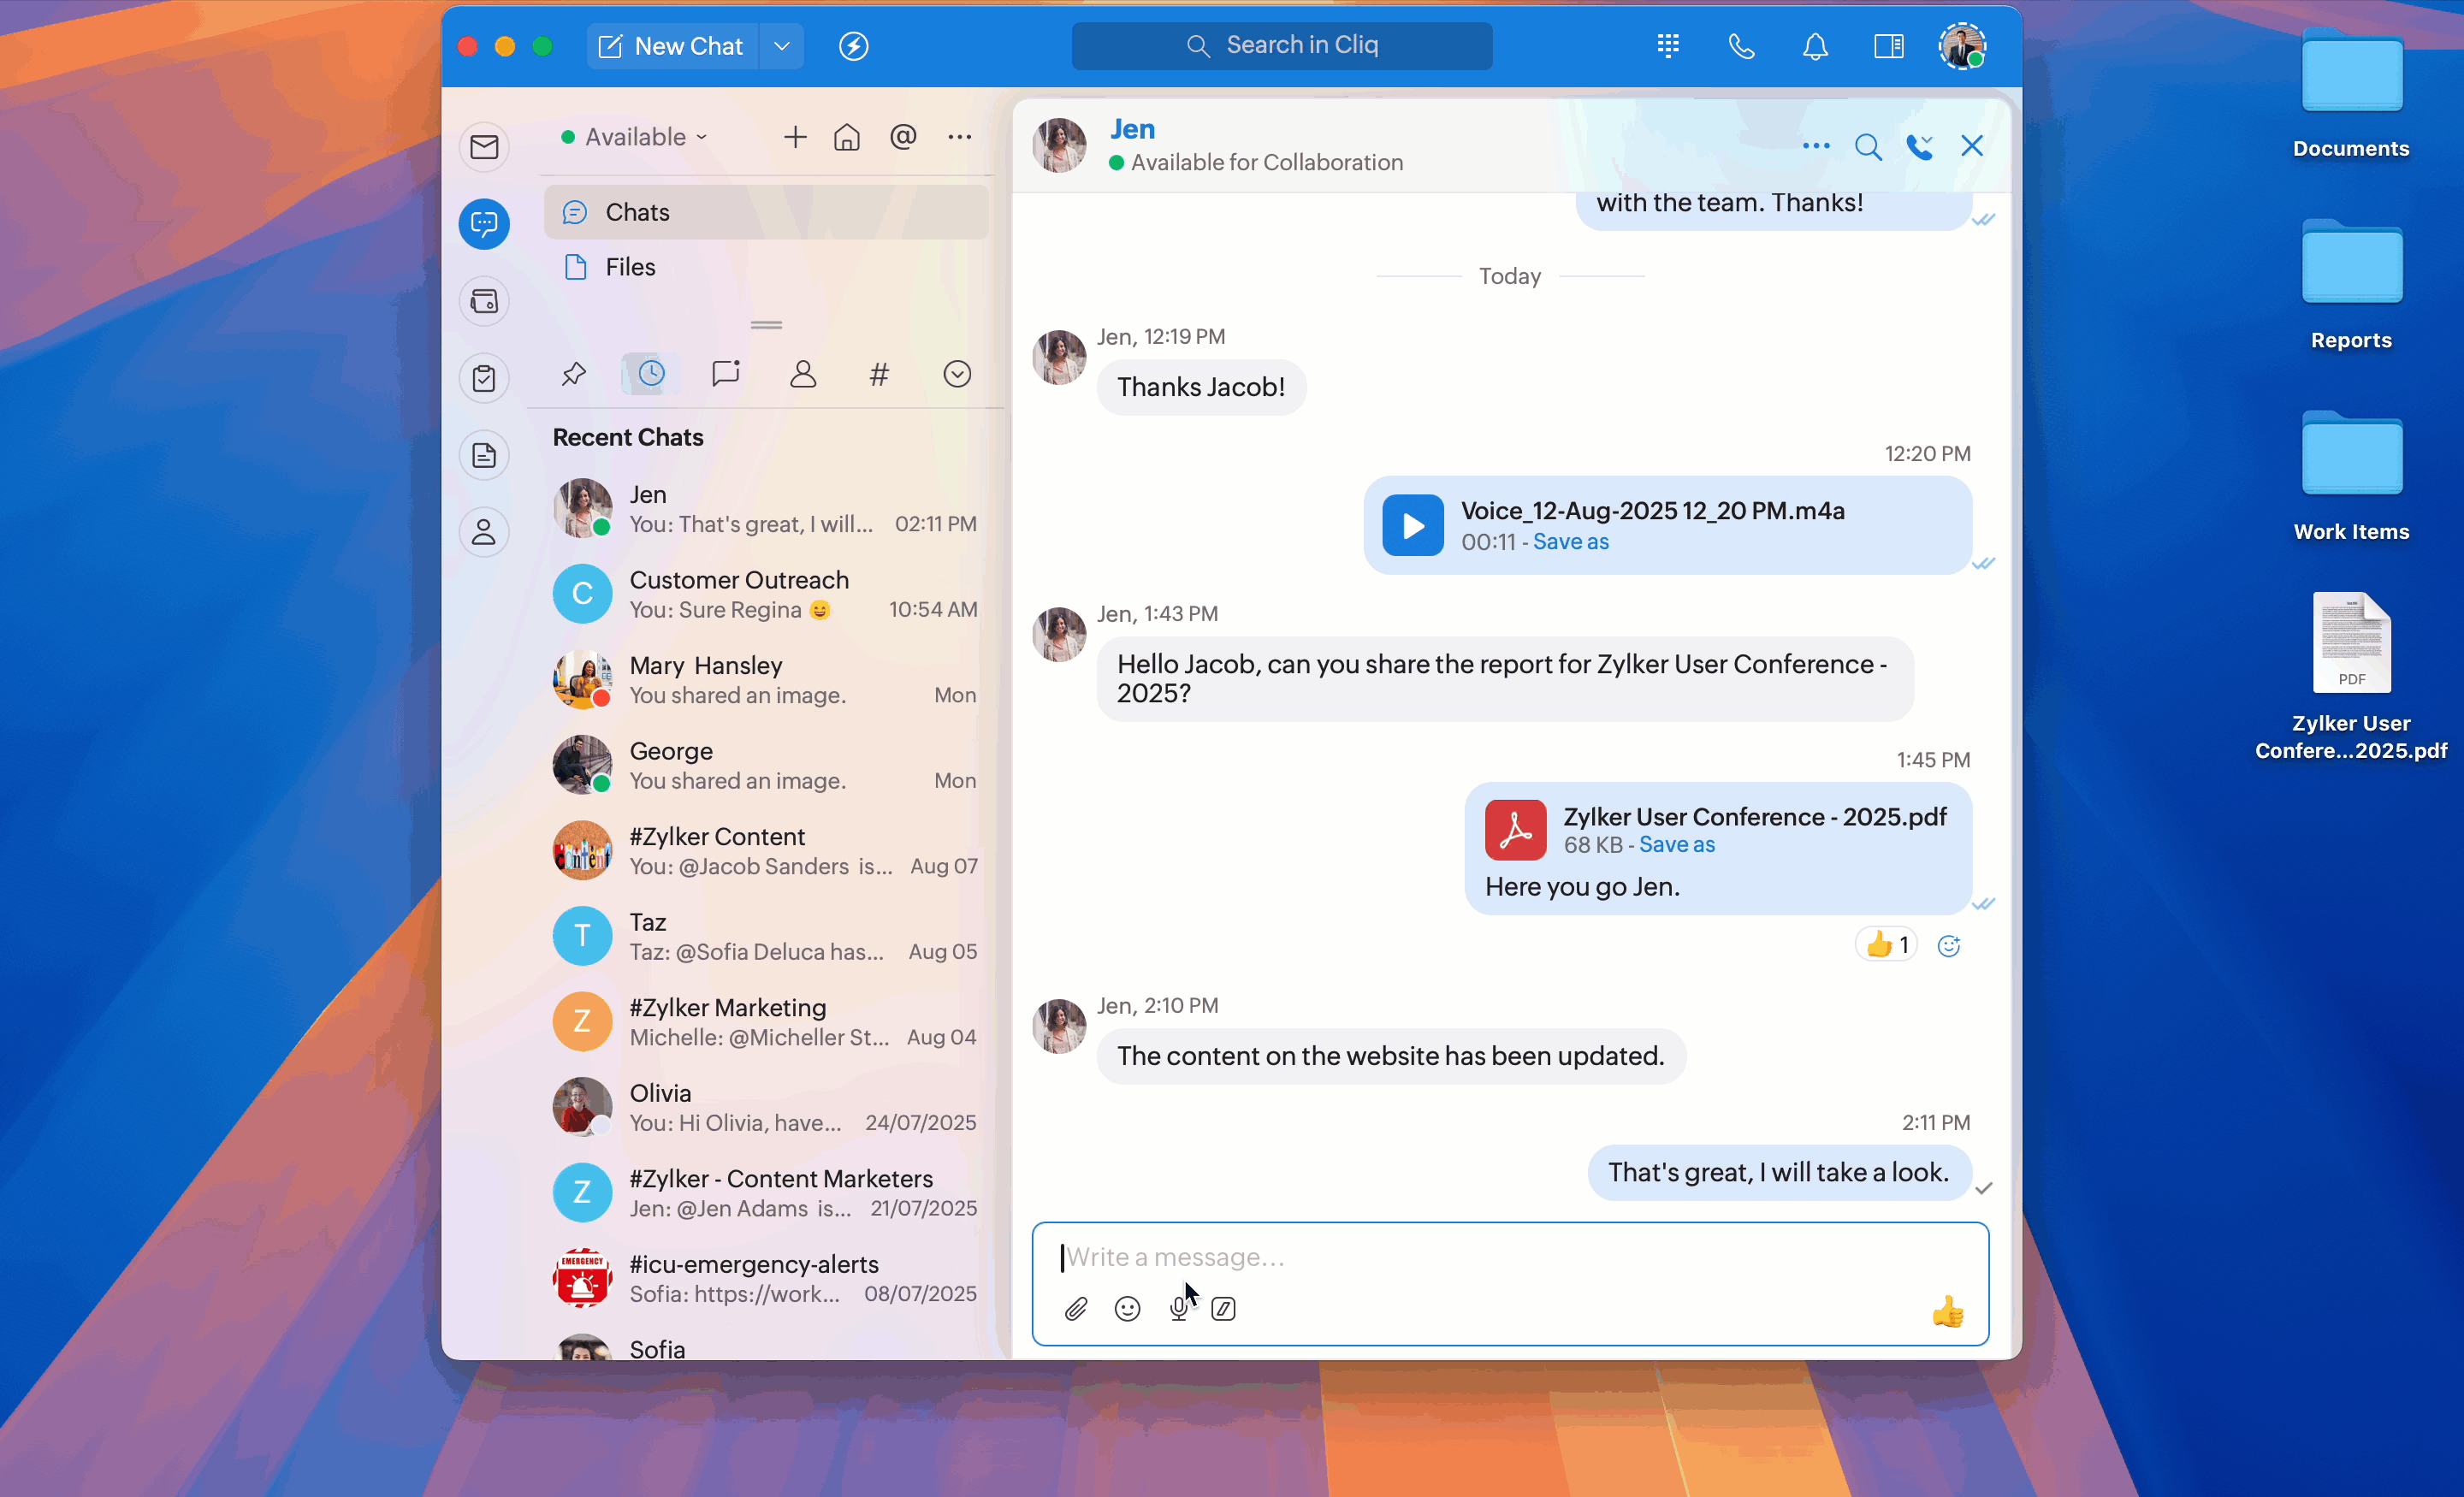Toggle the right side panel layout
The height and width of the screenshot is (1497, 2464).
[x=1888, y=46]
